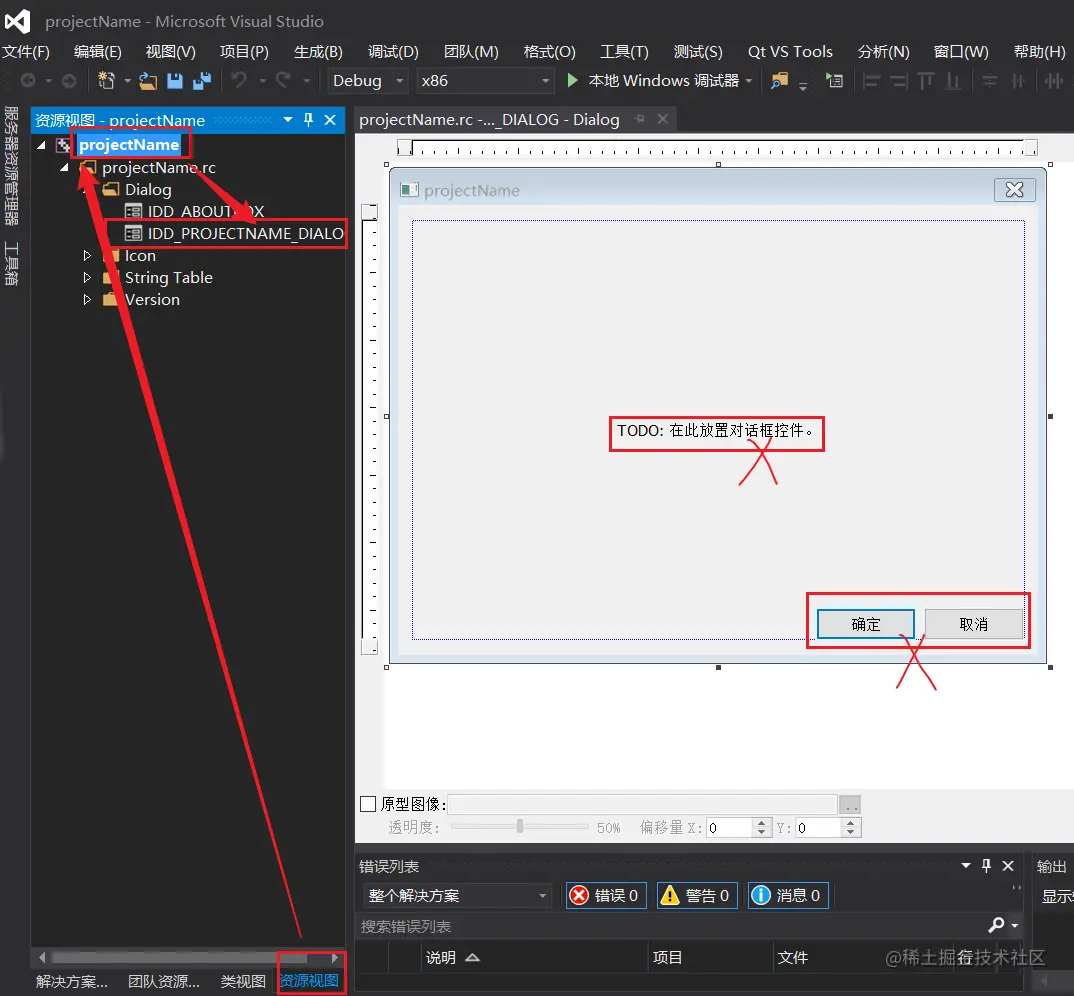
Task: Collapse the projectName root node
Action: click(x=42, y=145)
